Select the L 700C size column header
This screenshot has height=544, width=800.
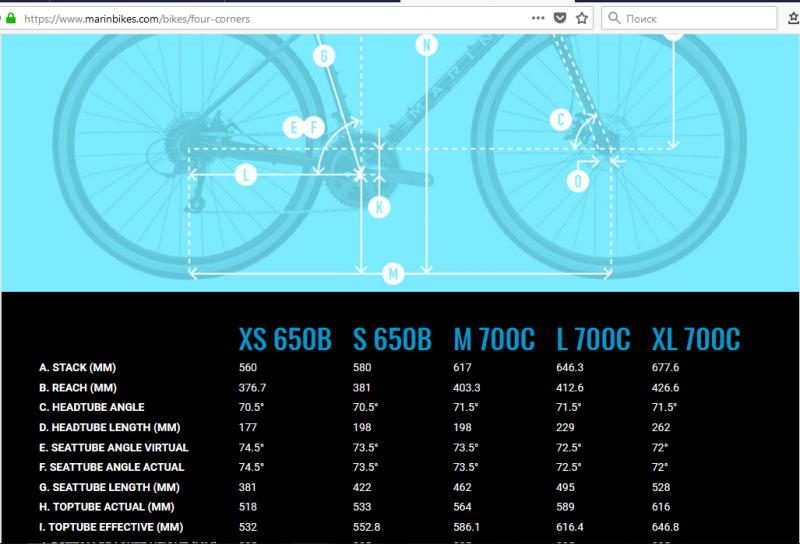tap(593, 339)
